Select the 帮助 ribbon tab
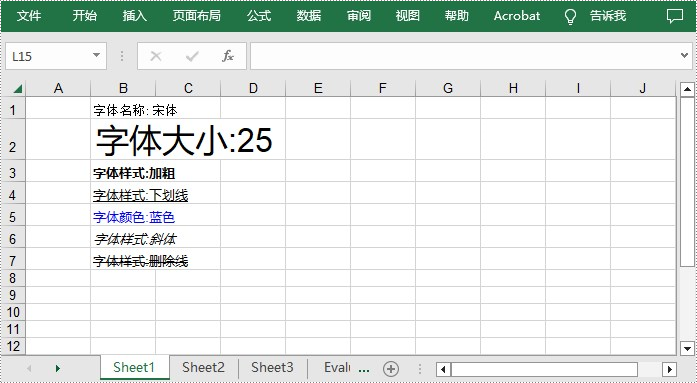Viewport: 697px width, 383px height. pyautogui.click(x=457, y=16)
